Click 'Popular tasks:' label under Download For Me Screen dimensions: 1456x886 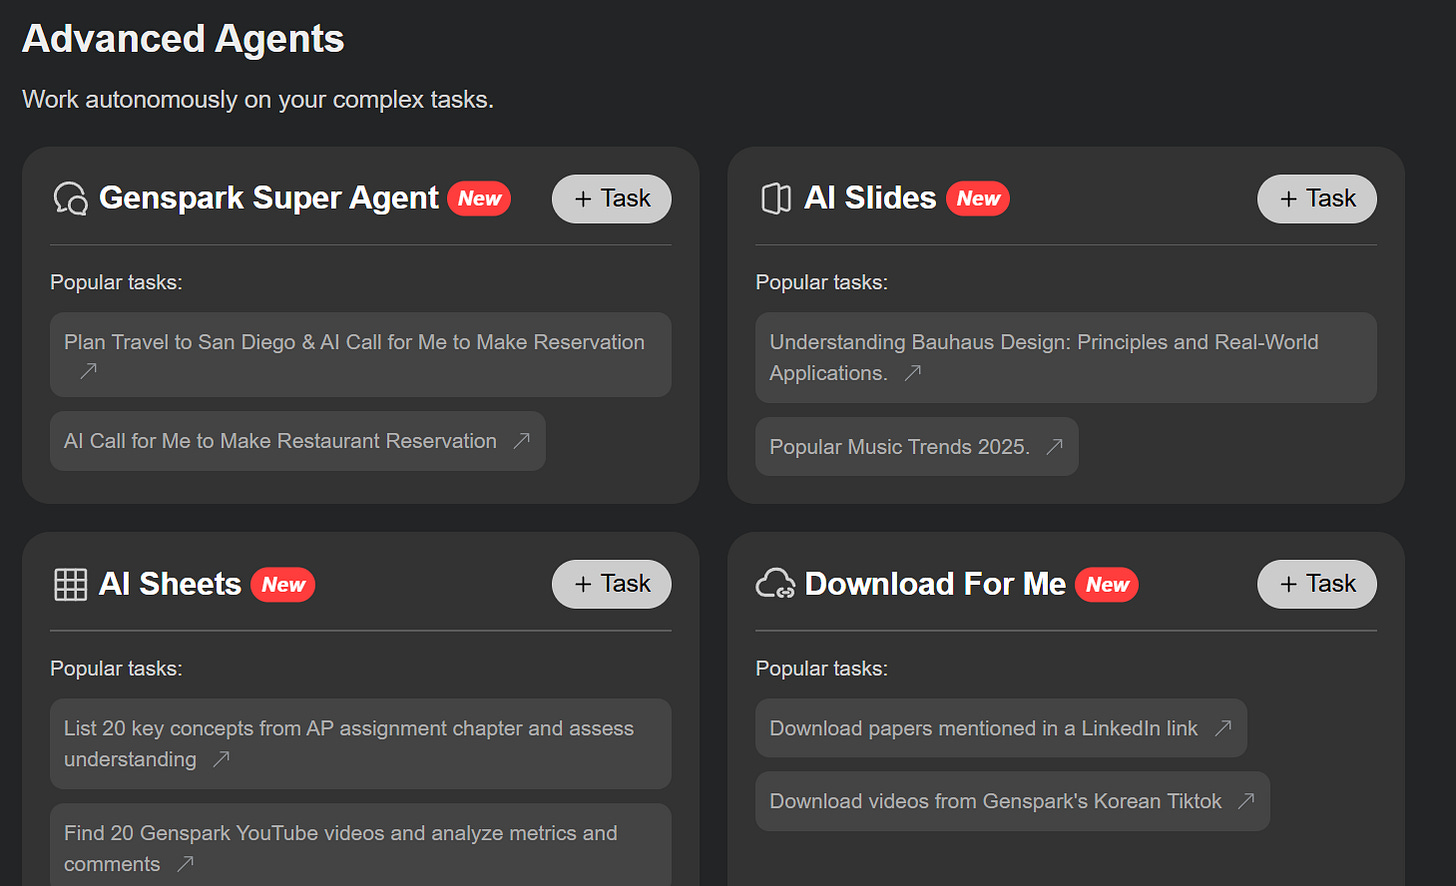[821, 669]
